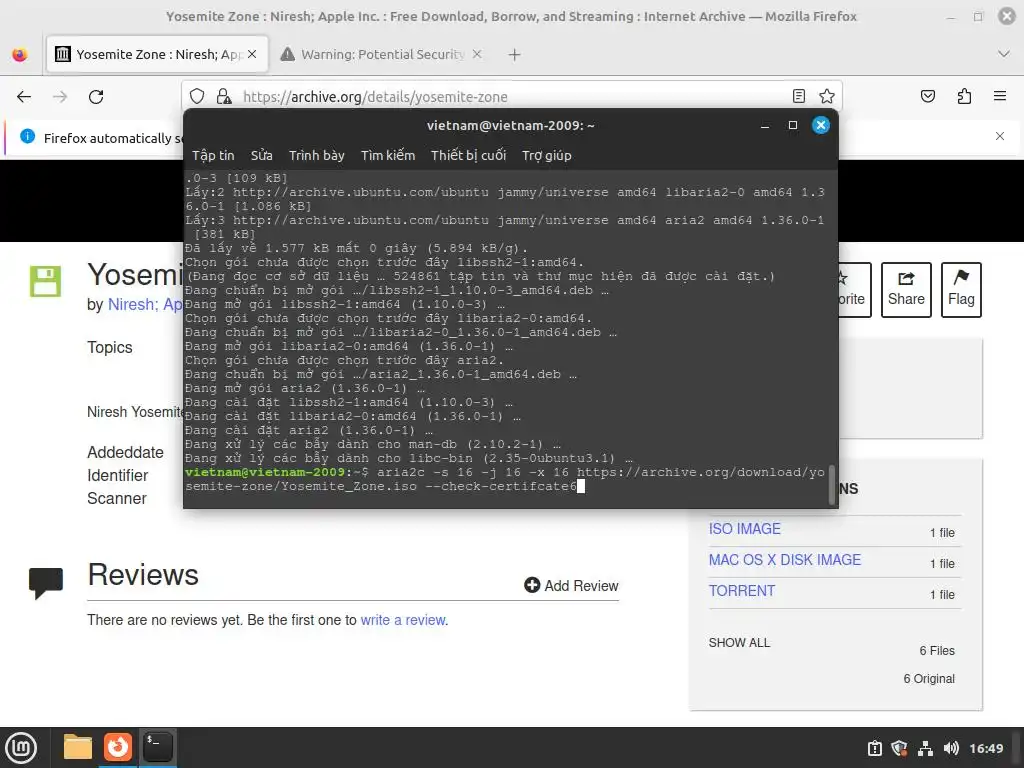This screenshot has width=1024, height=768.
Task: Click the partially hidden Favorite button
Action: point(854,290)
